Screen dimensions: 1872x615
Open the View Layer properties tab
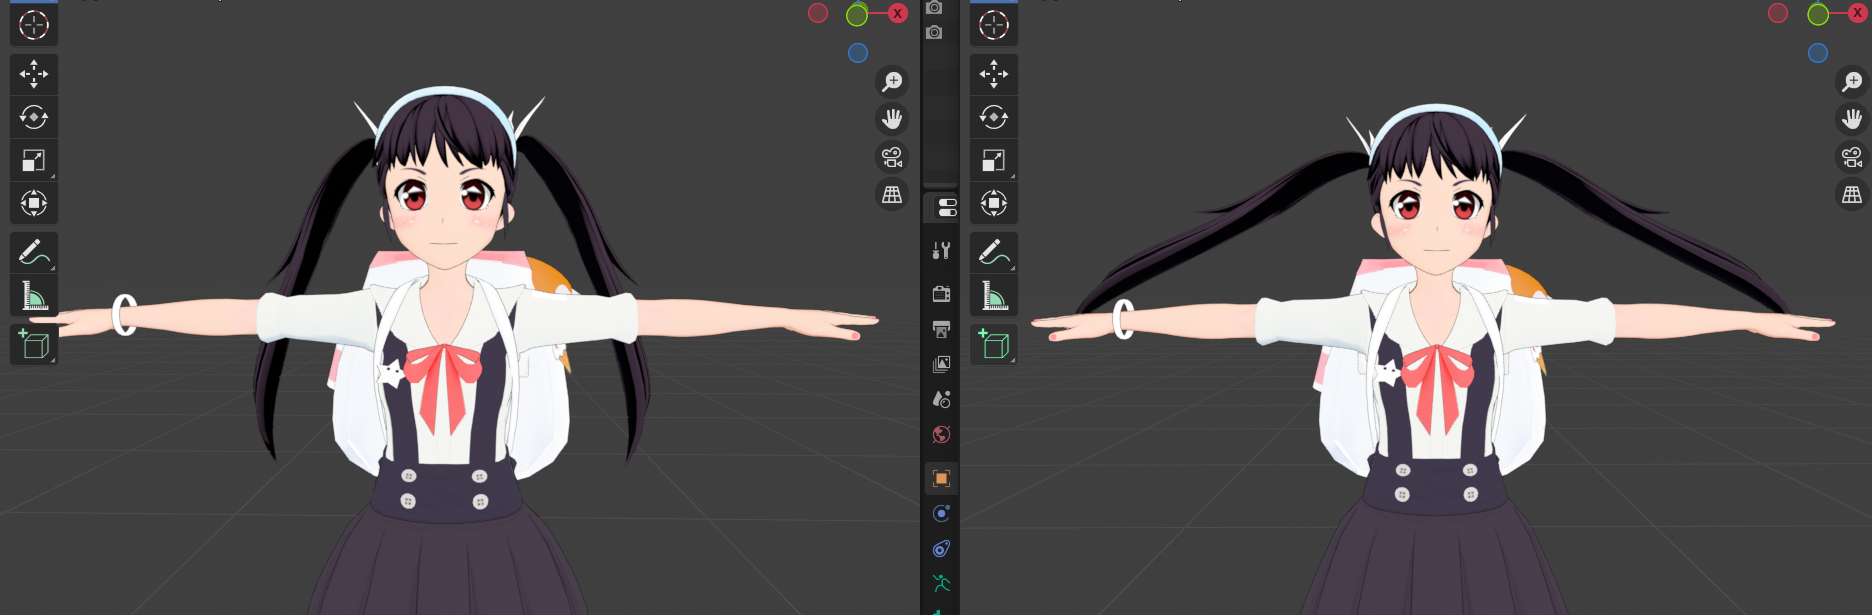tap(941, 364)
